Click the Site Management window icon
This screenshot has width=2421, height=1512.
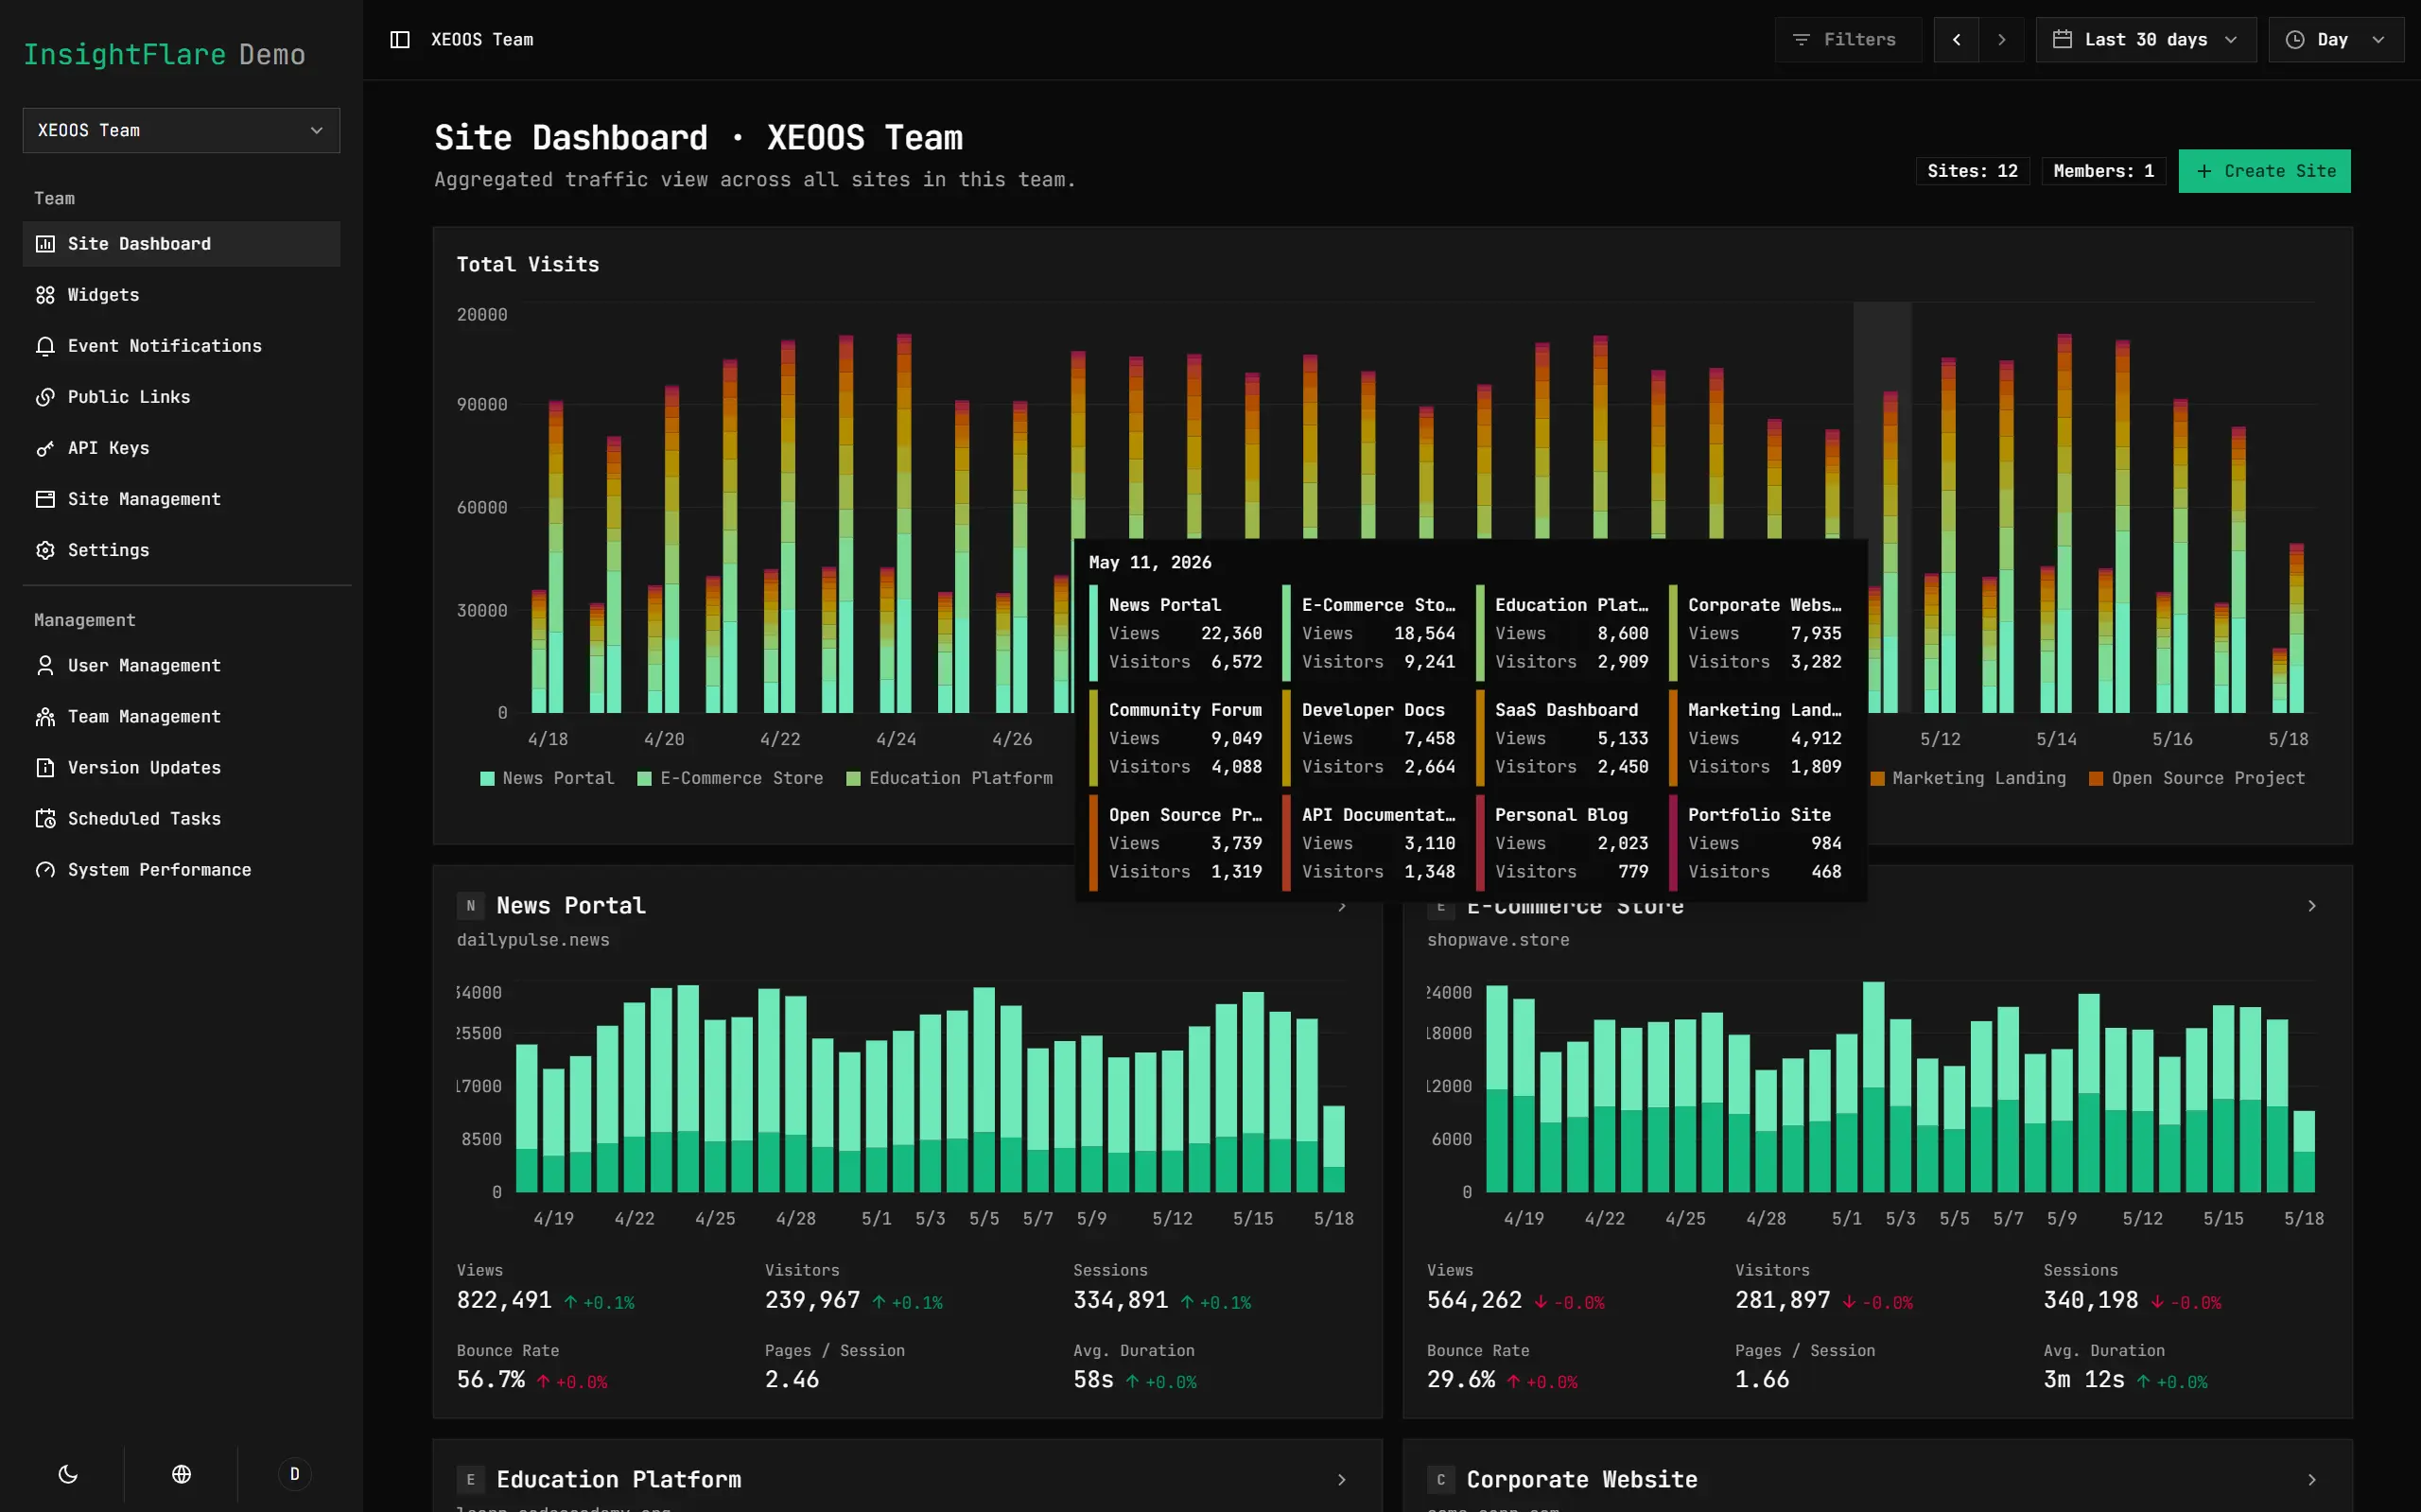pyautogui.click(x=45, y=499)
